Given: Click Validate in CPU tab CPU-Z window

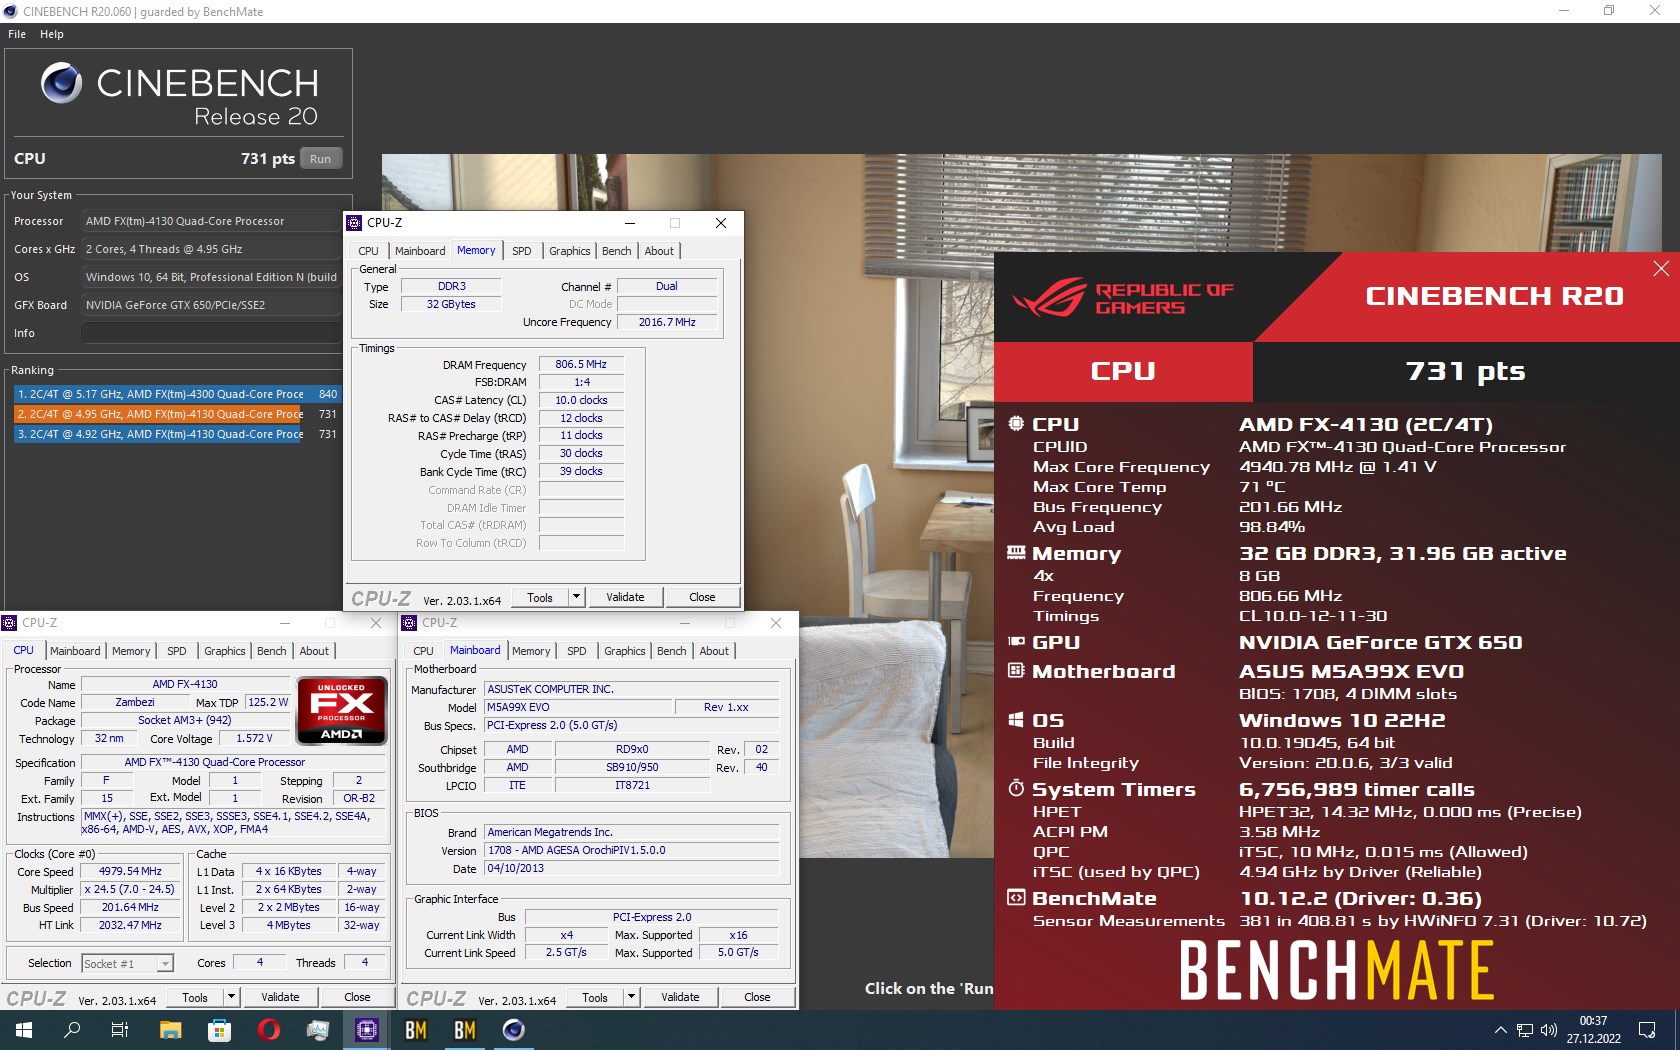Looking at the screenshot, I should pyautogui.click(x=280, y=997).
